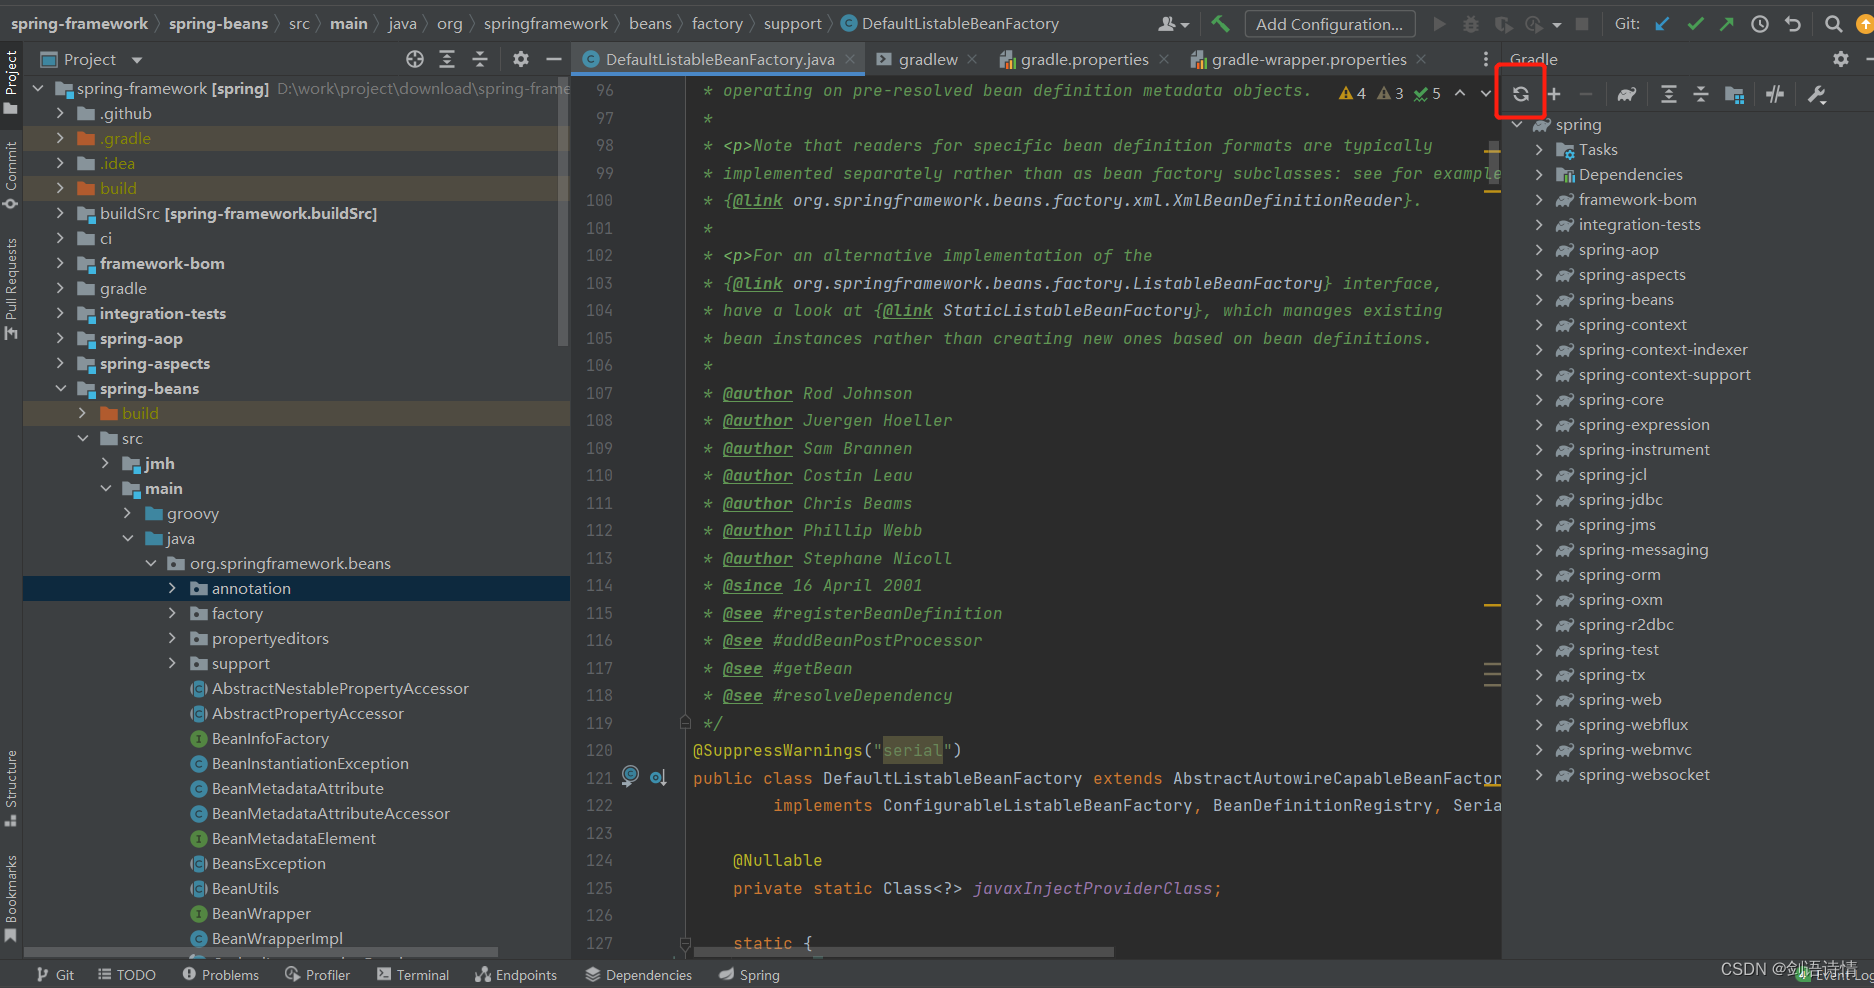This screenshot has height=988, width=1874.
Task: Show Git history clock icon
Action: [x=1760, y=24]
